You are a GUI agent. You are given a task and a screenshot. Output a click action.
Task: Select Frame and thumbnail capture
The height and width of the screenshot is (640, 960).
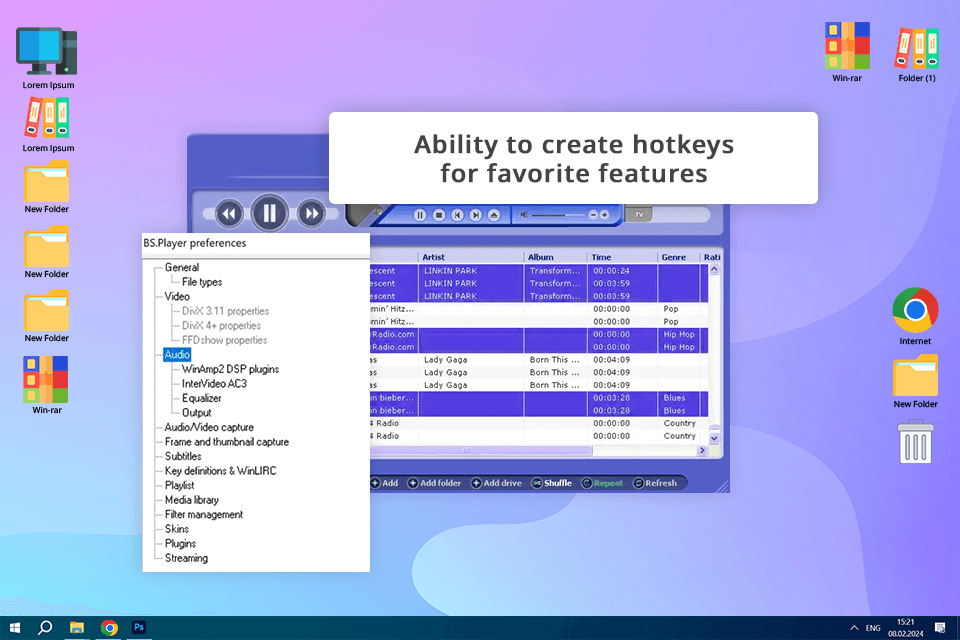point(227,442)
